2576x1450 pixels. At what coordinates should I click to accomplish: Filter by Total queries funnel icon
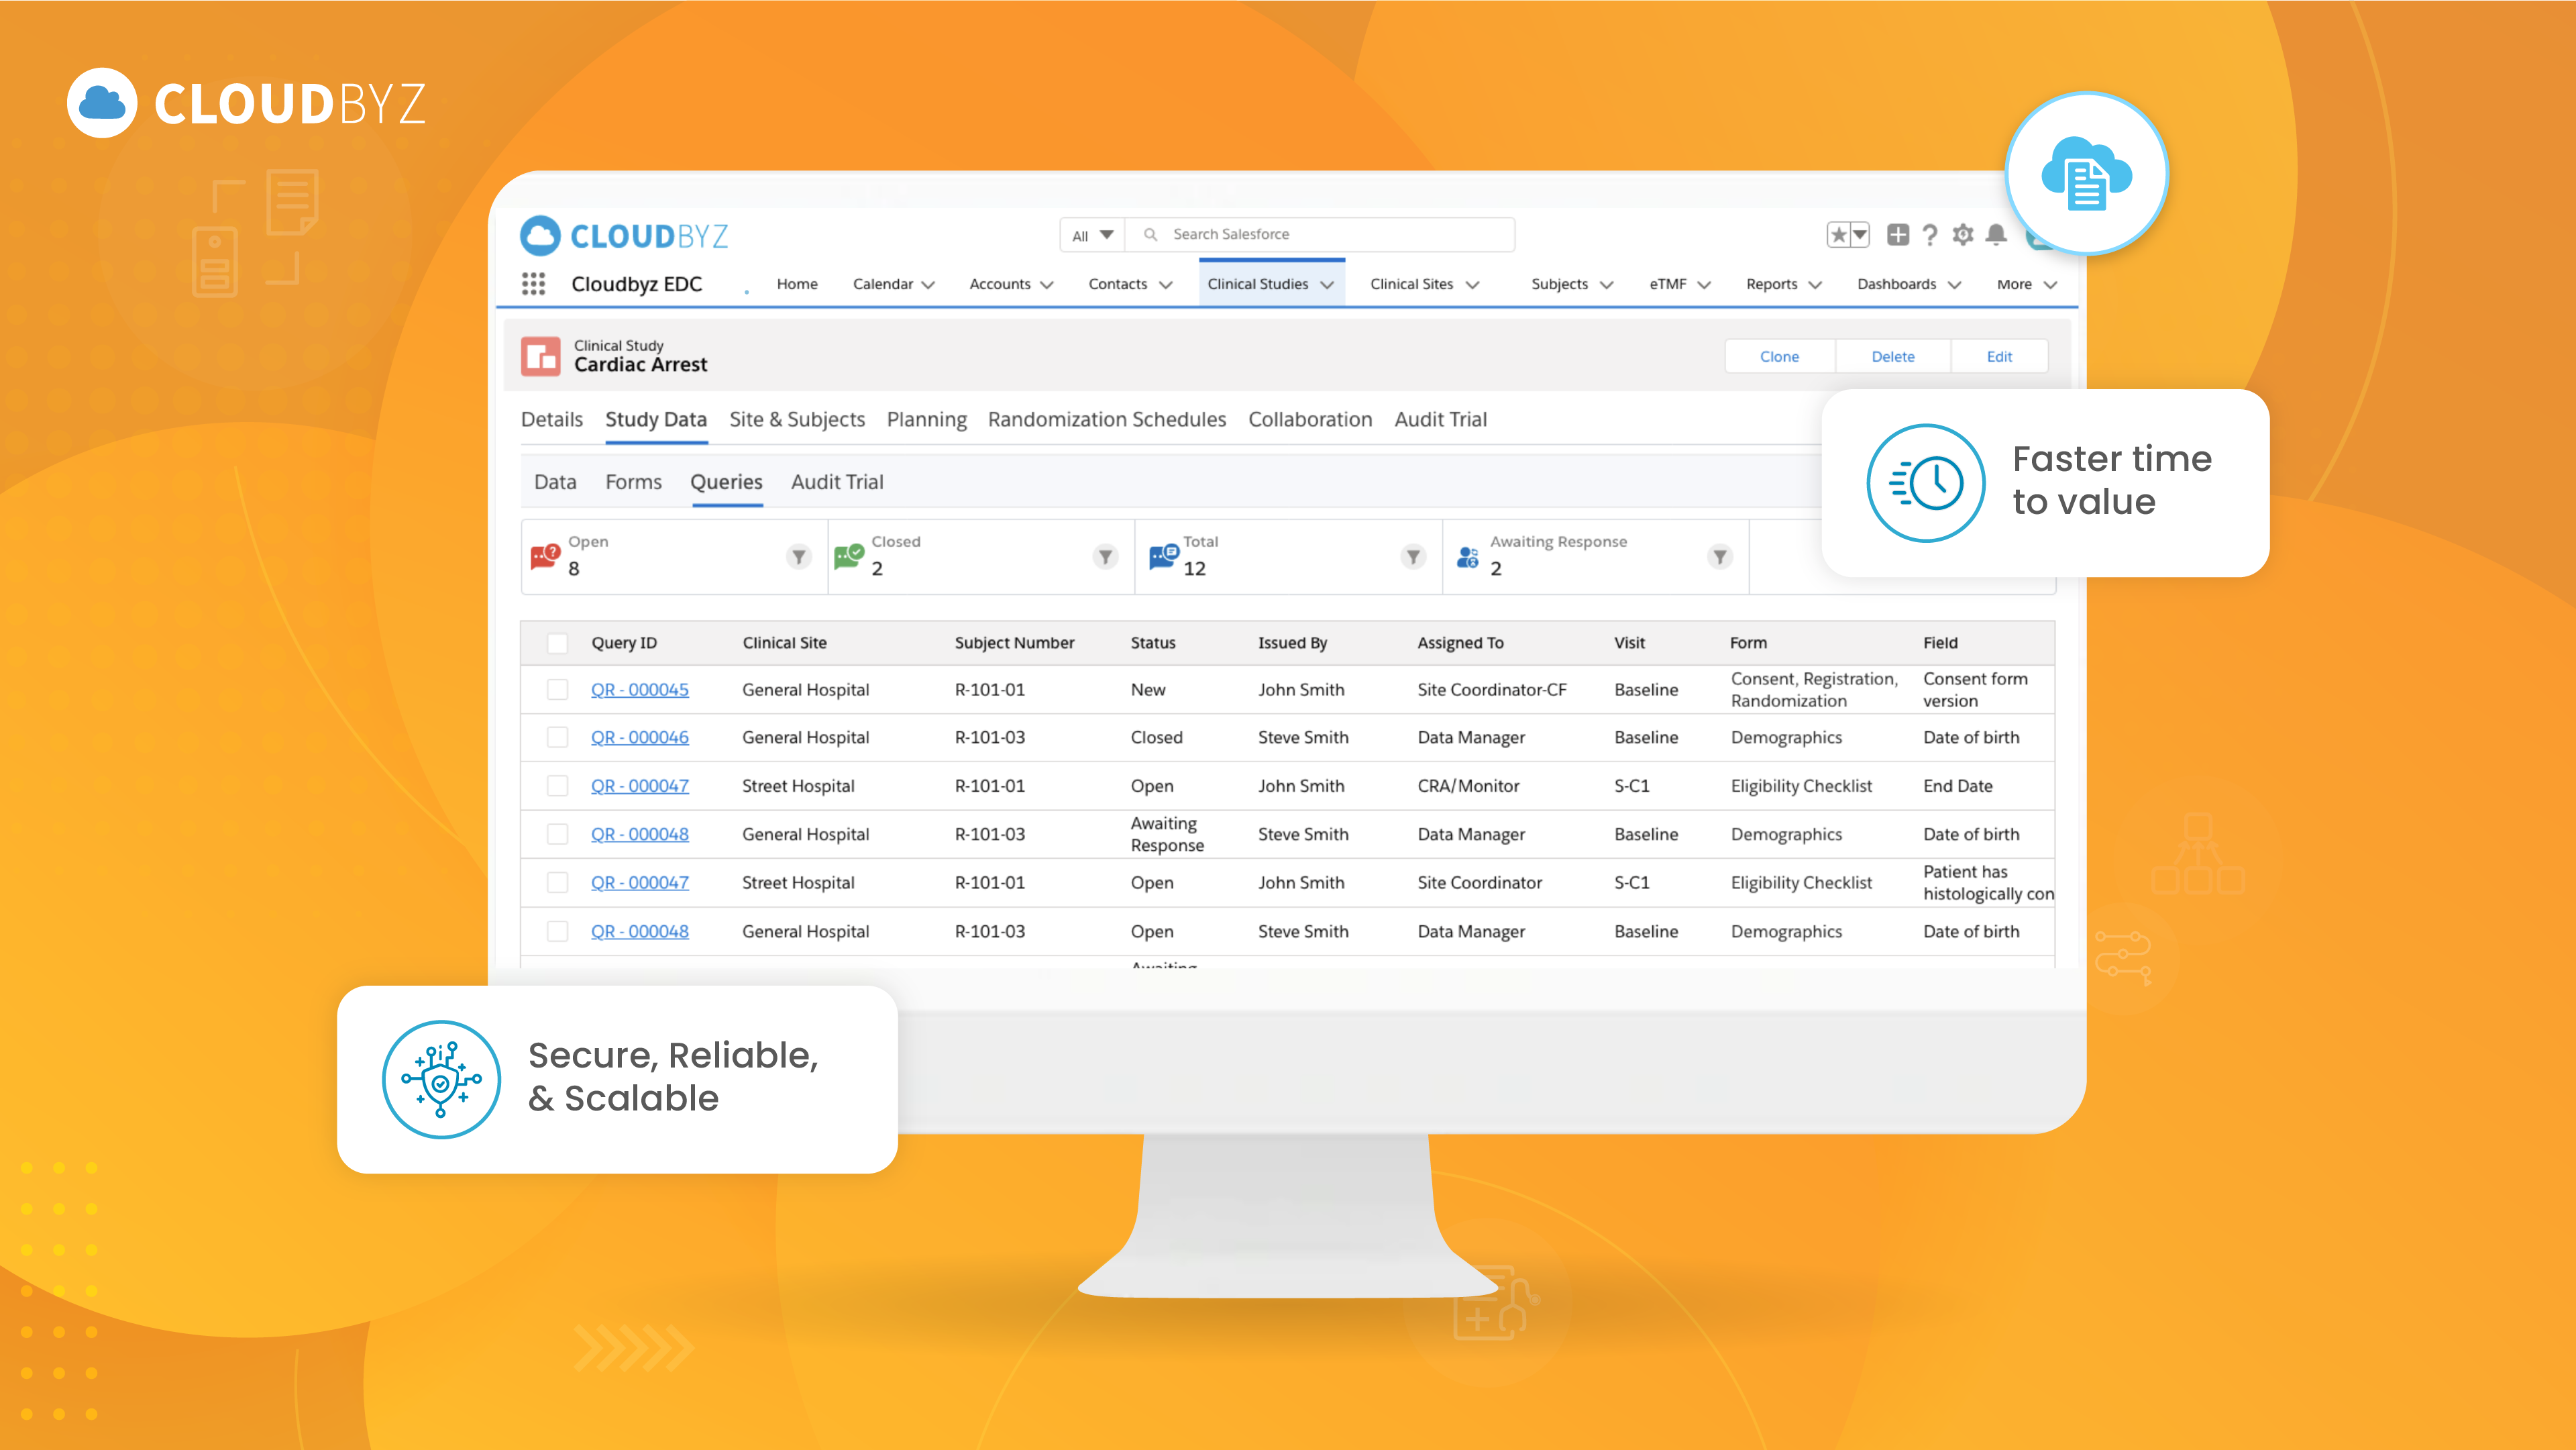[x=1413, y=557]
